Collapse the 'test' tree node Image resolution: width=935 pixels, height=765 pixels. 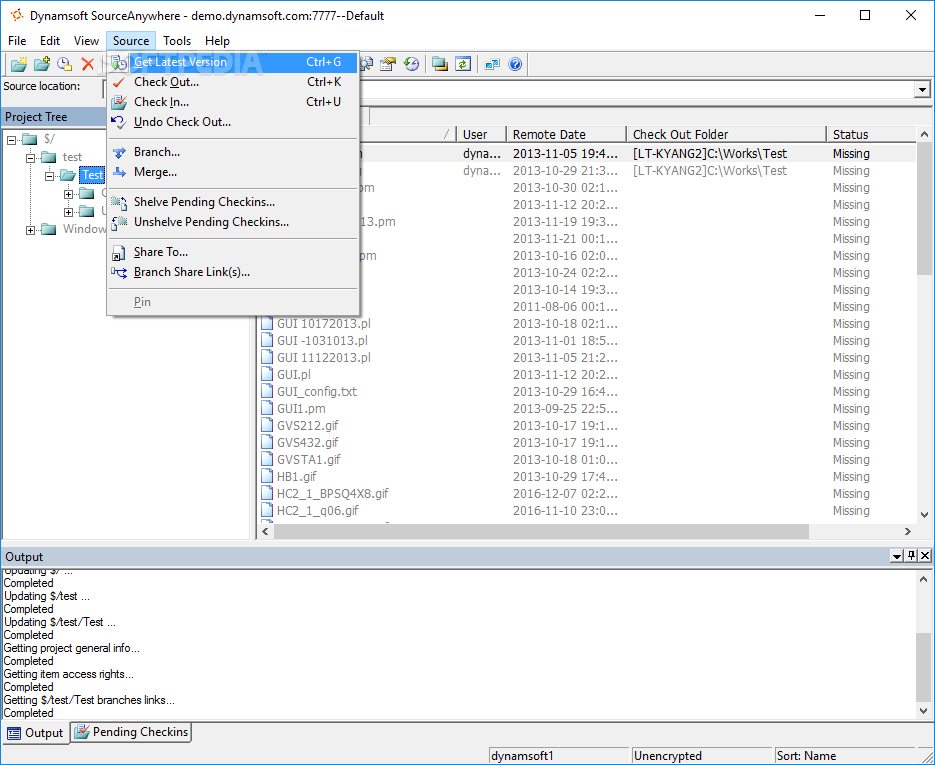point(30,158)
